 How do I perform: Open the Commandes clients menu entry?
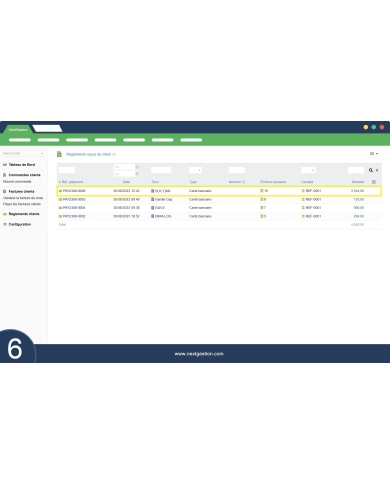click(24, 175)
